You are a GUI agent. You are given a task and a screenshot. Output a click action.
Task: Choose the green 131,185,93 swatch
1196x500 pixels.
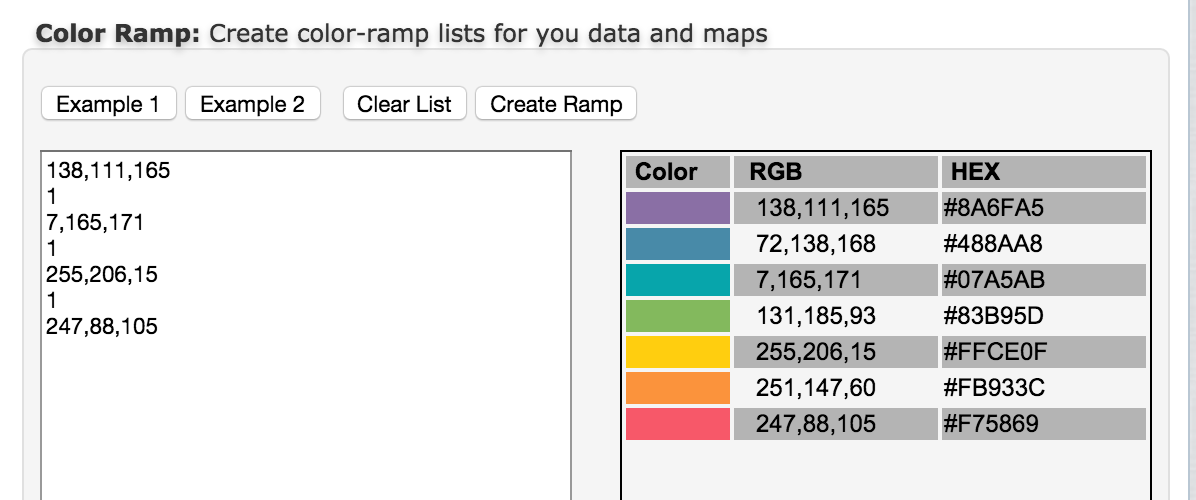coord(678,316)
